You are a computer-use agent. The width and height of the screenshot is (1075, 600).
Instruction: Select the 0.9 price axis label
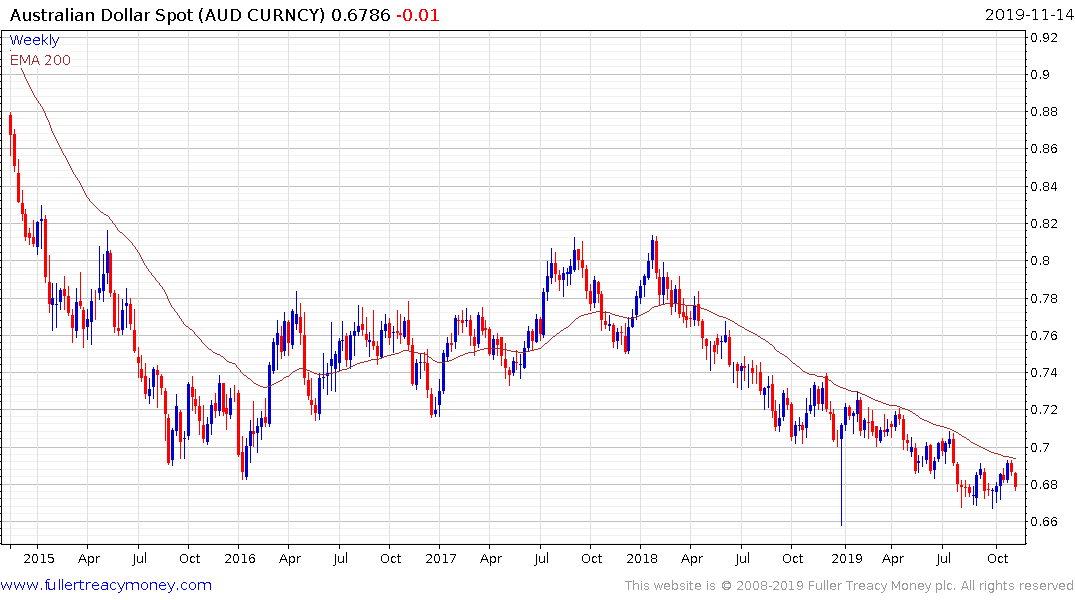(x=1040, y=75)
